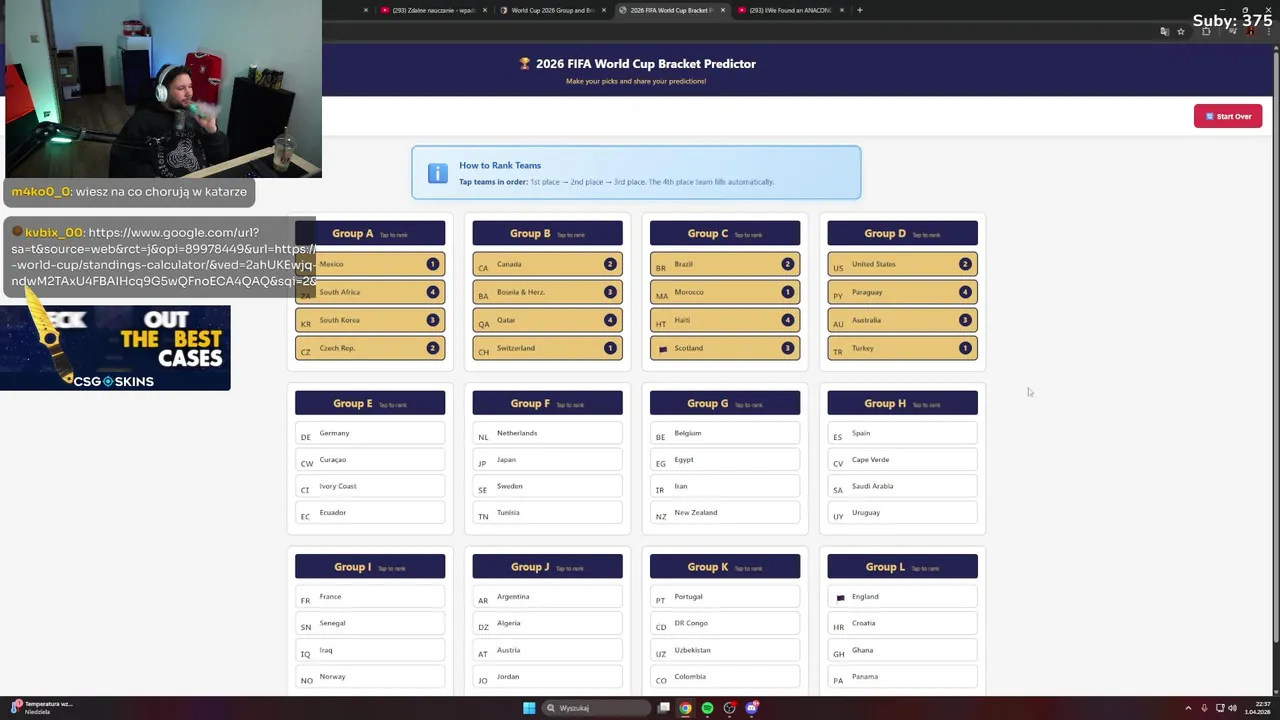Close the 2026 FIFA World Cup Bracket tab
1280x720 pixels.
pyautogui.click(x=723, y=10)
